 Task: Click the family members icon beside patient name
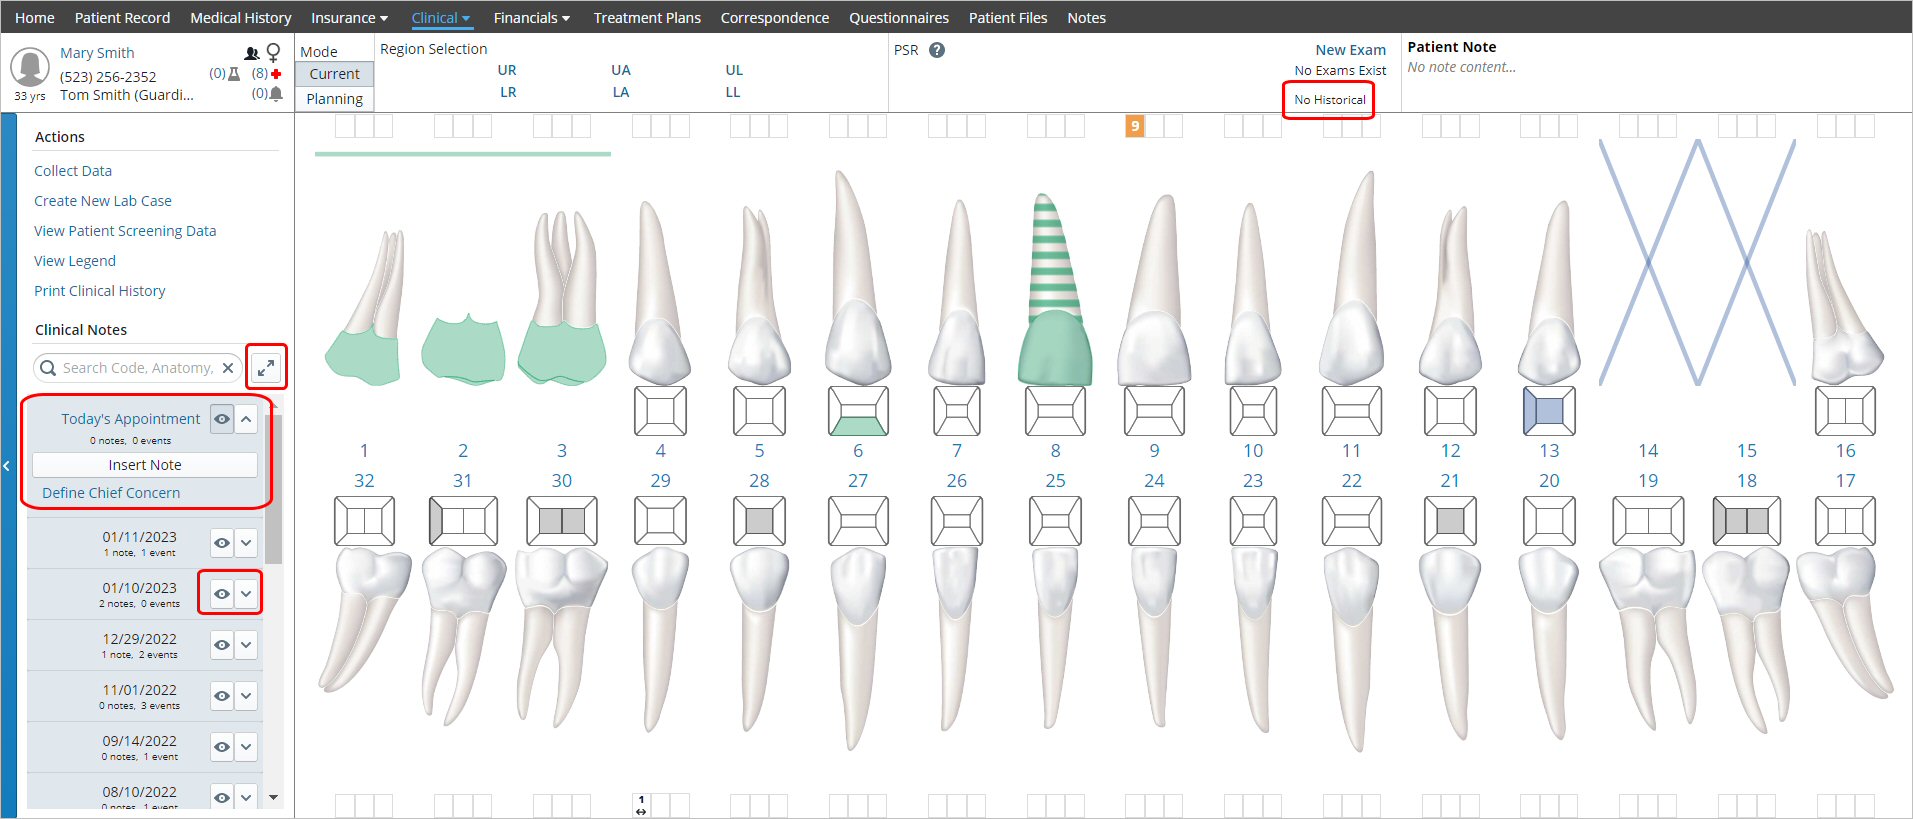252,53
